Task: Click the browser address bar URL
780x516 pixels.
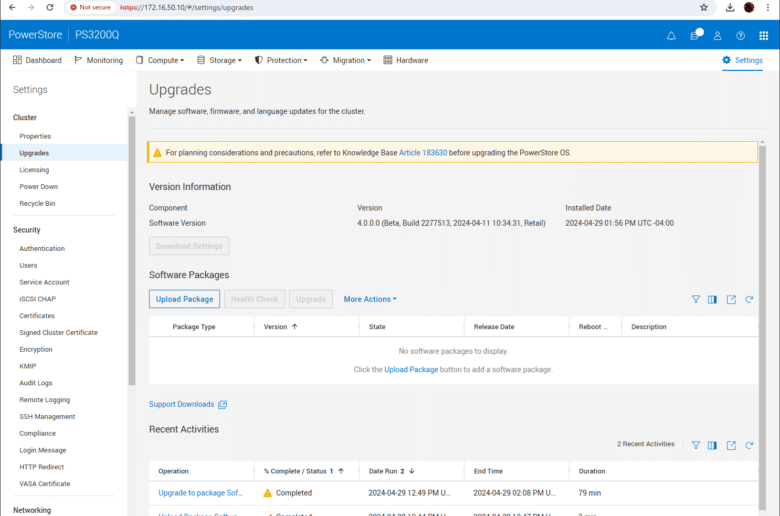Action: [187, 7]
